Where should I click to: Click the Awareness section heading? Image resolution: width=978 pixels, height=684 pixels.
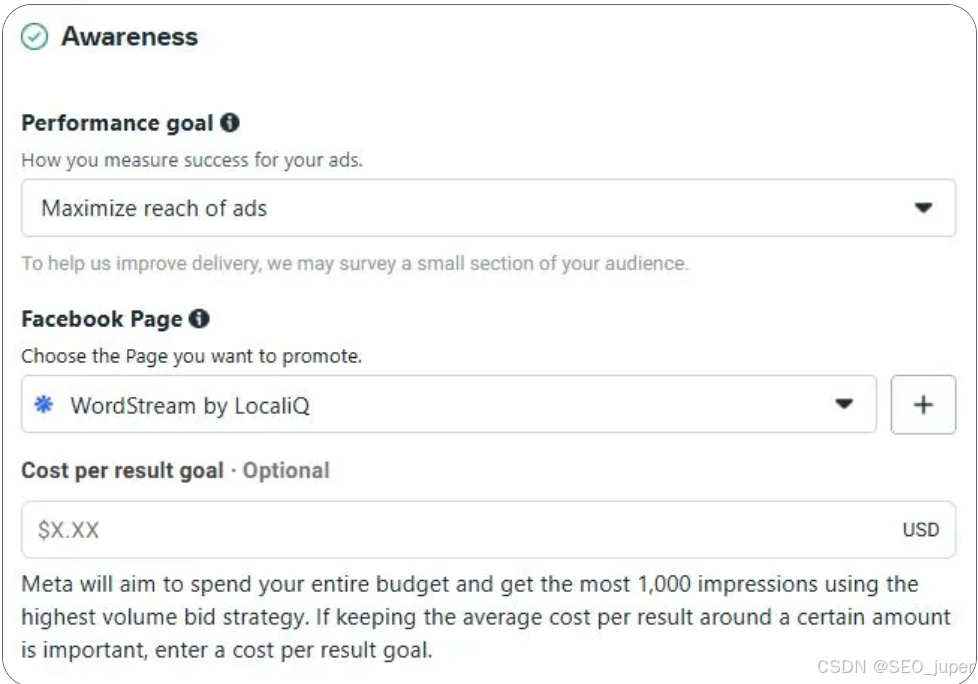(130, 37)
